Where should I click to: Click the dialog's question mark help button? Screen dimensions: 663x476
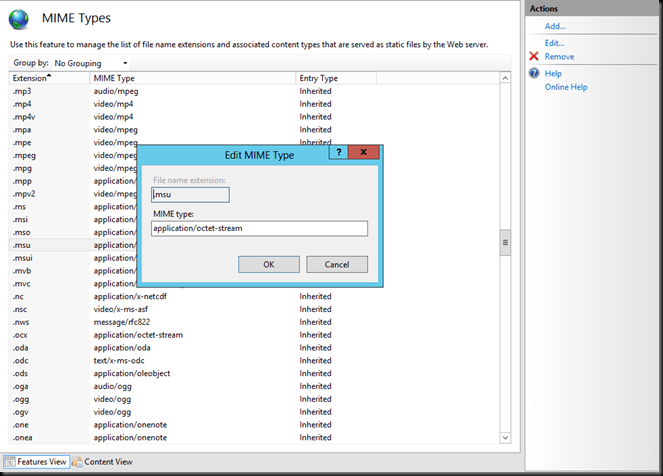pos(339,154)
